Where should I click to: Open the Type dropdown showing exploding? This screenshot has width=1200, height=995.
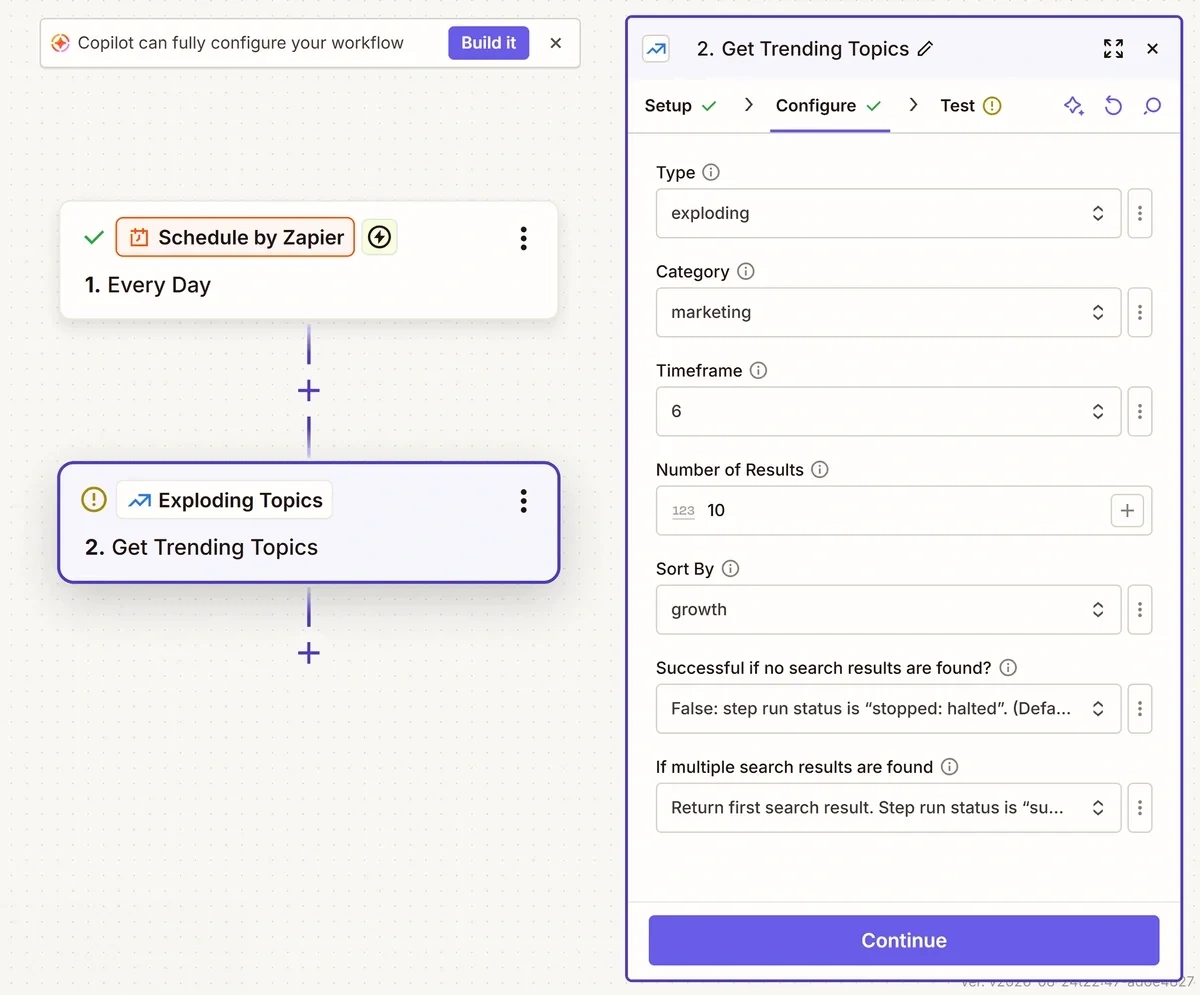(888, 213)
